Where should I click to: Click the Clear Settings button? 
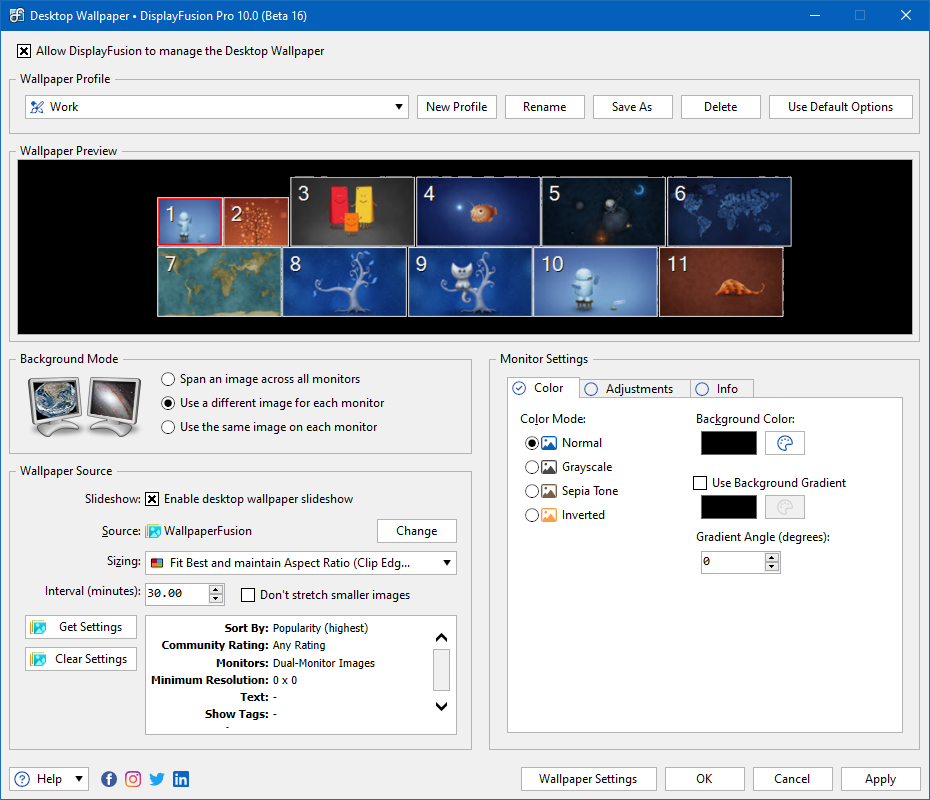click(81, 659)
